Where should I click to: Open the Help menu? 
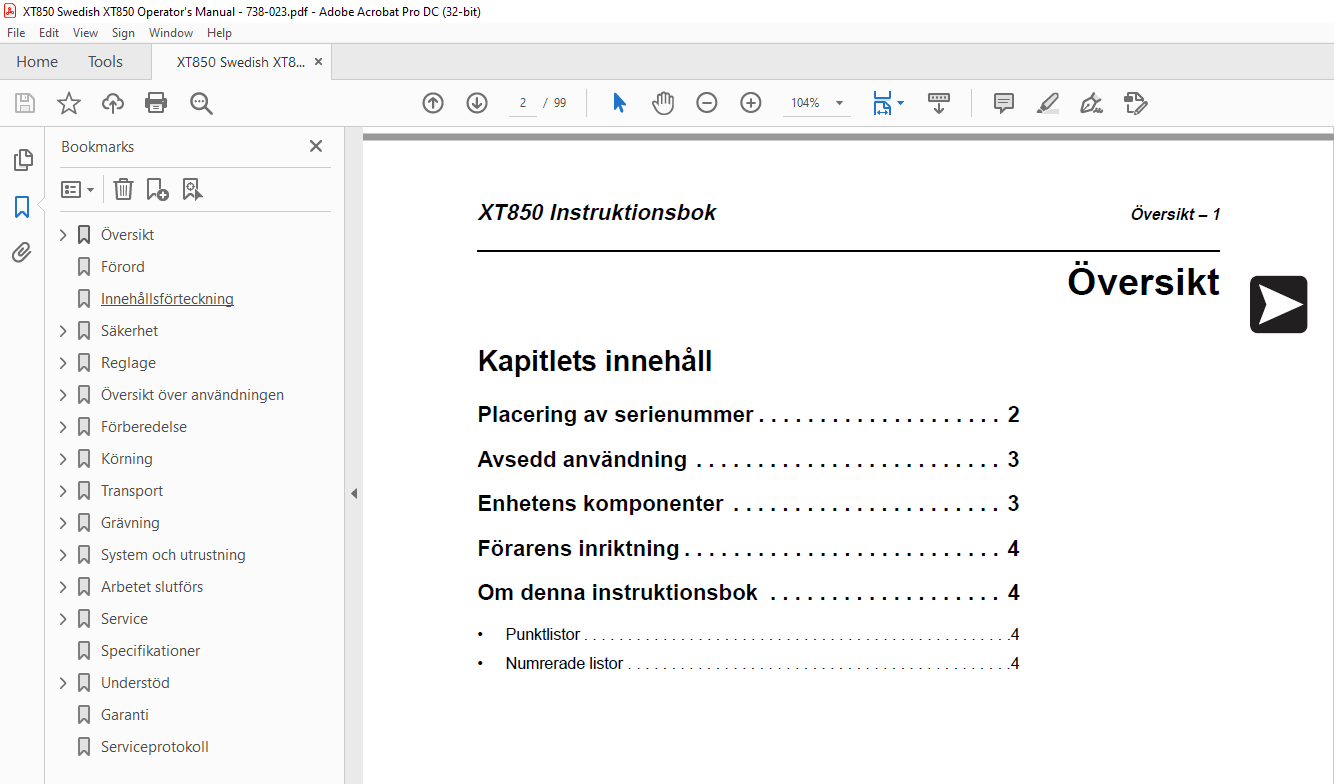[219, 33]
